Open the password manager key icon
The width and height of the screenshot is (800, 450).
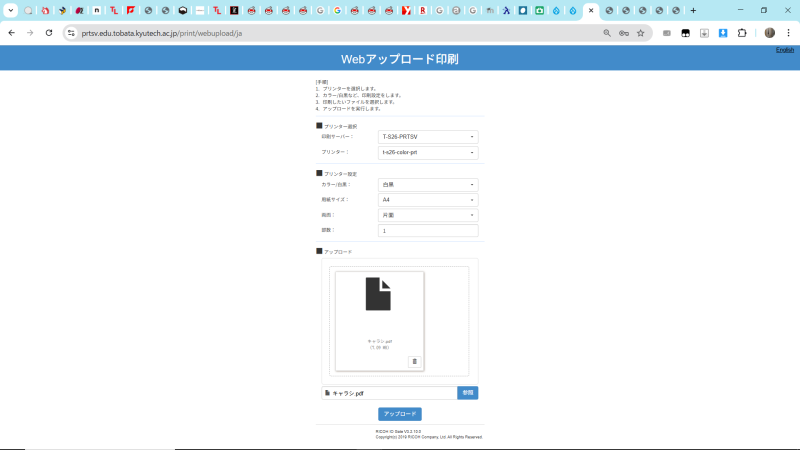tap(624, 33)
